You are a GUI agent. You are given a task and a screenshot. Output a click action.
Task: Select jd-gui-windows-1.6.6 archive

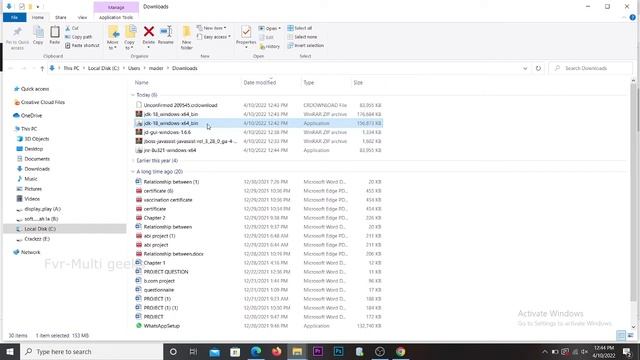(x=258, y=132)
